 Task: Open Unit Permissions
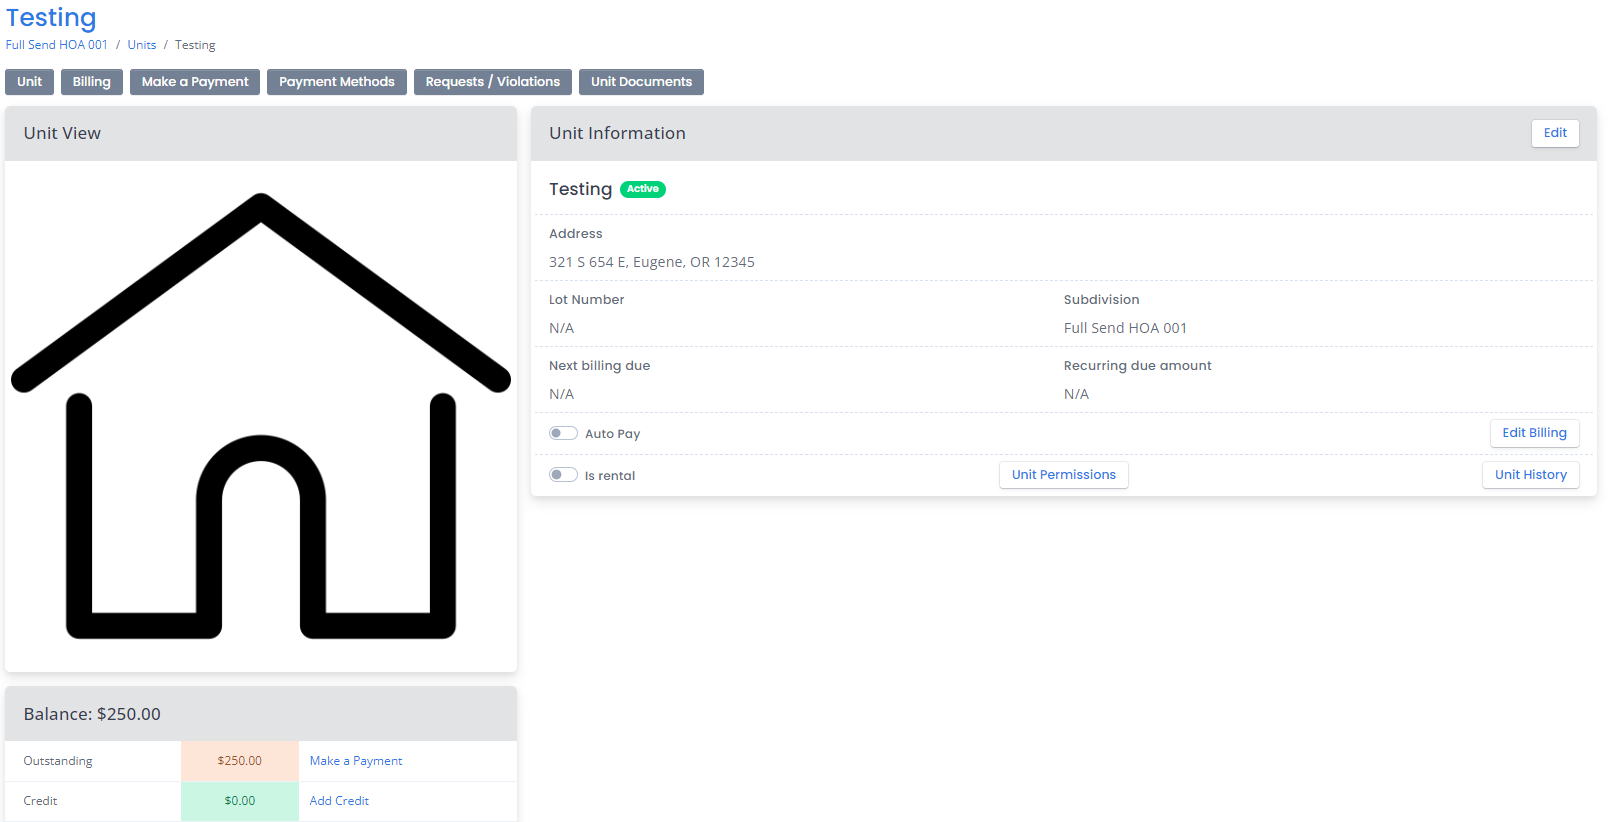pyautogui.click(x=1063, y=475)
